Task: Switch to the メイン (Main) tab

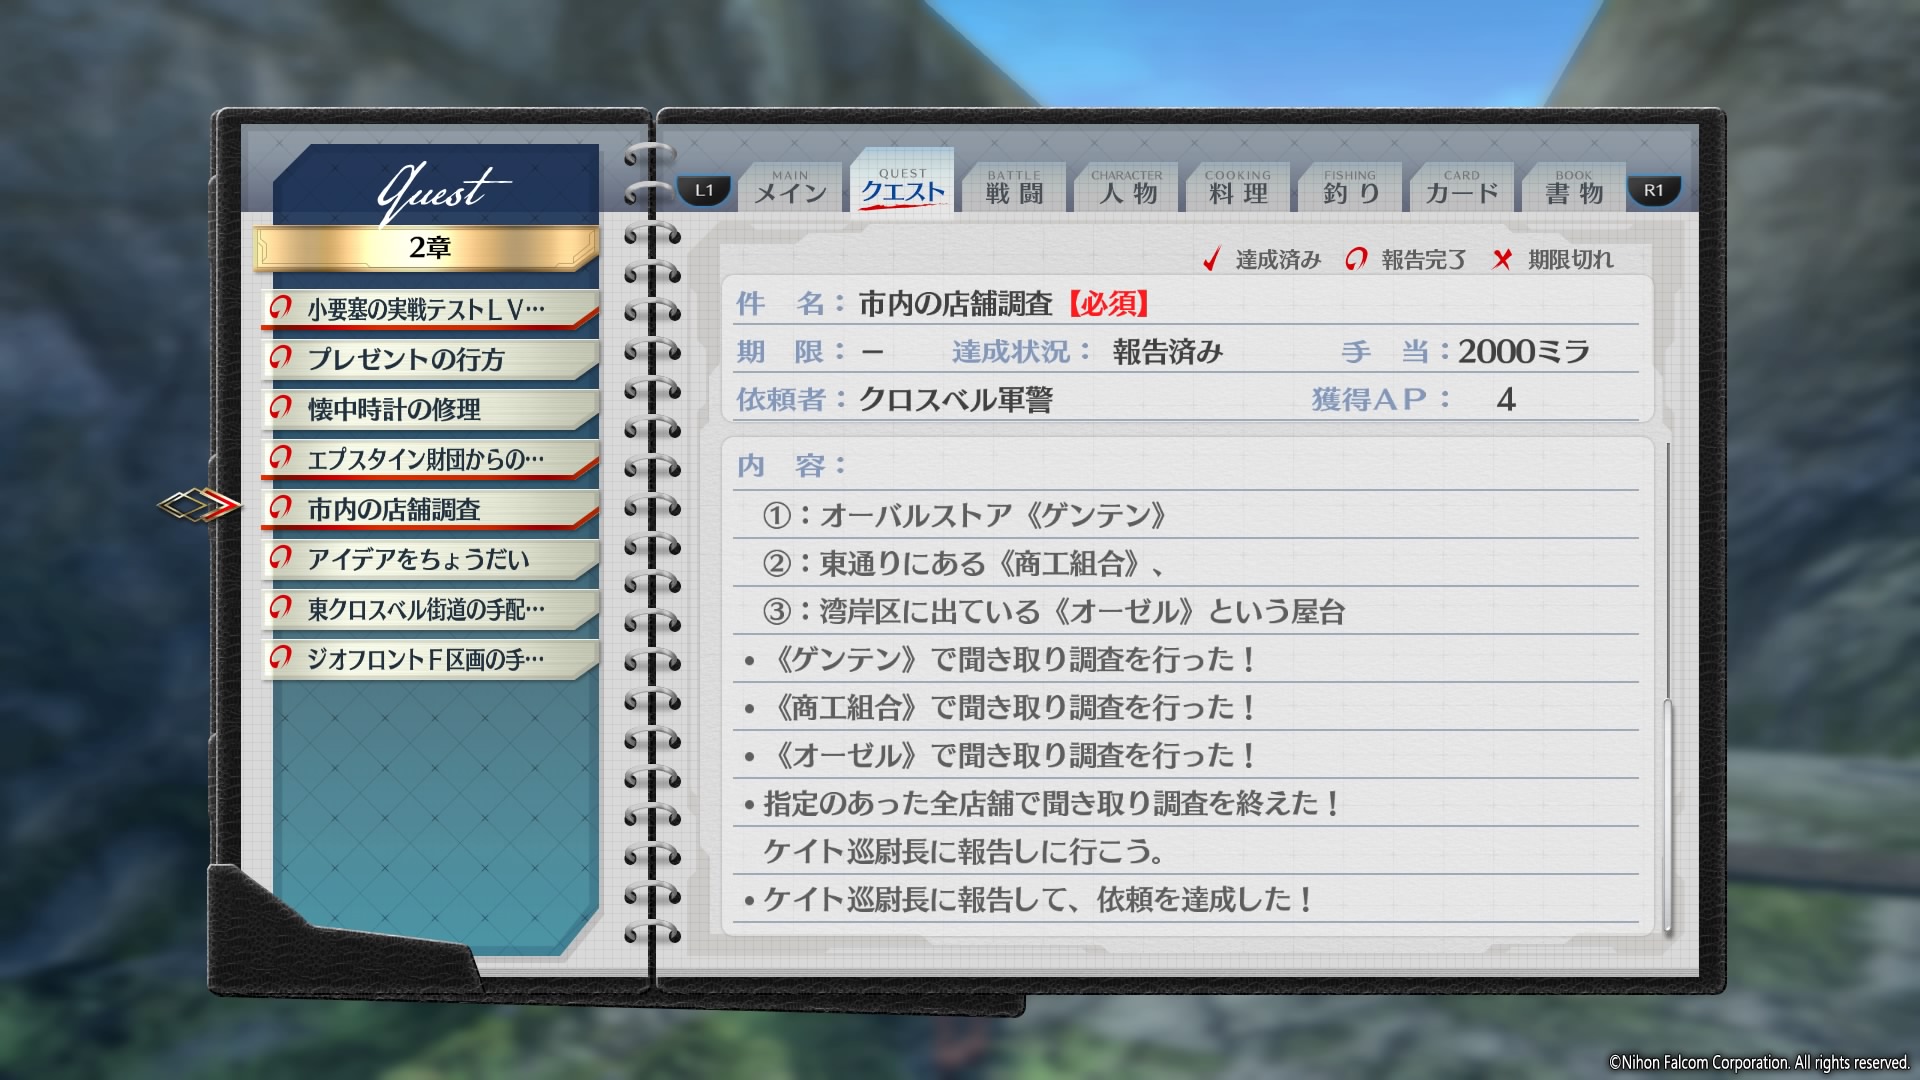Action: (x=790, y=187)
